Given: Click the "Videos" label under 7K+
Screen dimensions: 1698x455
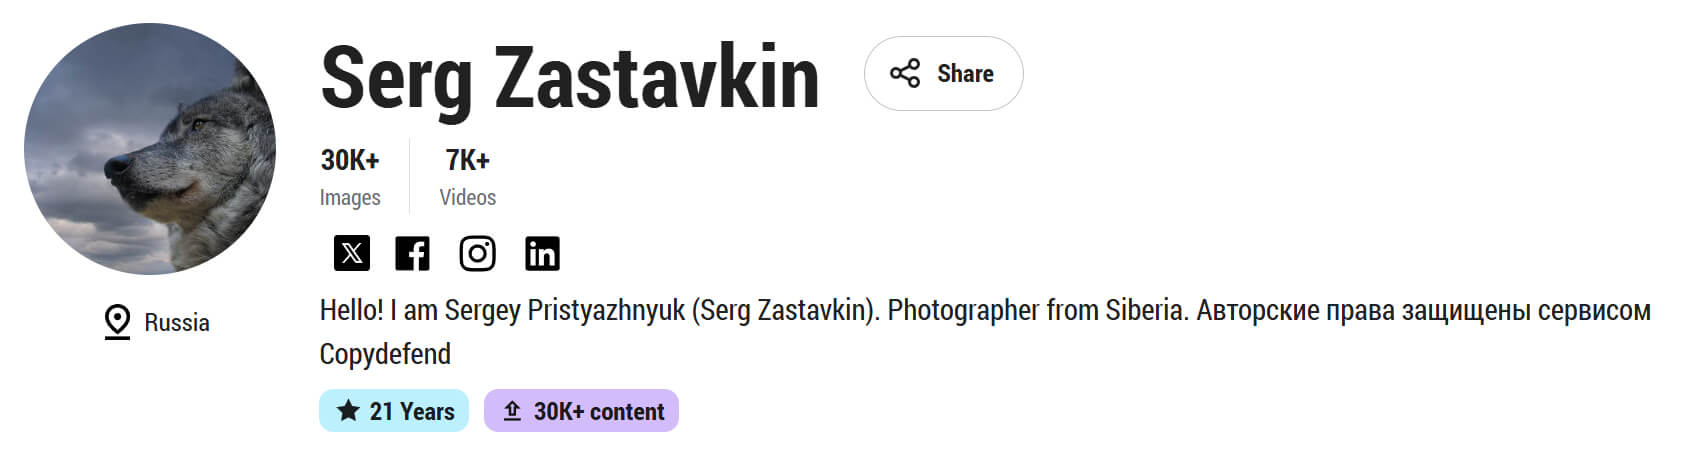Looking at the screenshot, I should 467,197.
